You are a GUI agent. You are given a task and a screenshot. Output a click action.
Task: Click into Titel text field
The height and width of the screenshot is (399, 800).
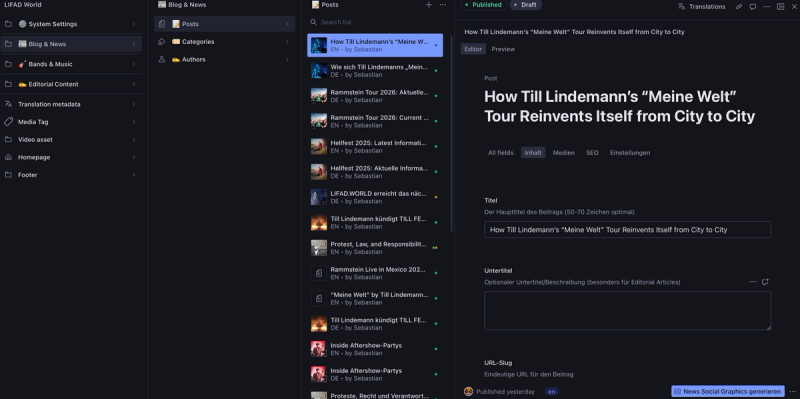click(x=627, y=230)
